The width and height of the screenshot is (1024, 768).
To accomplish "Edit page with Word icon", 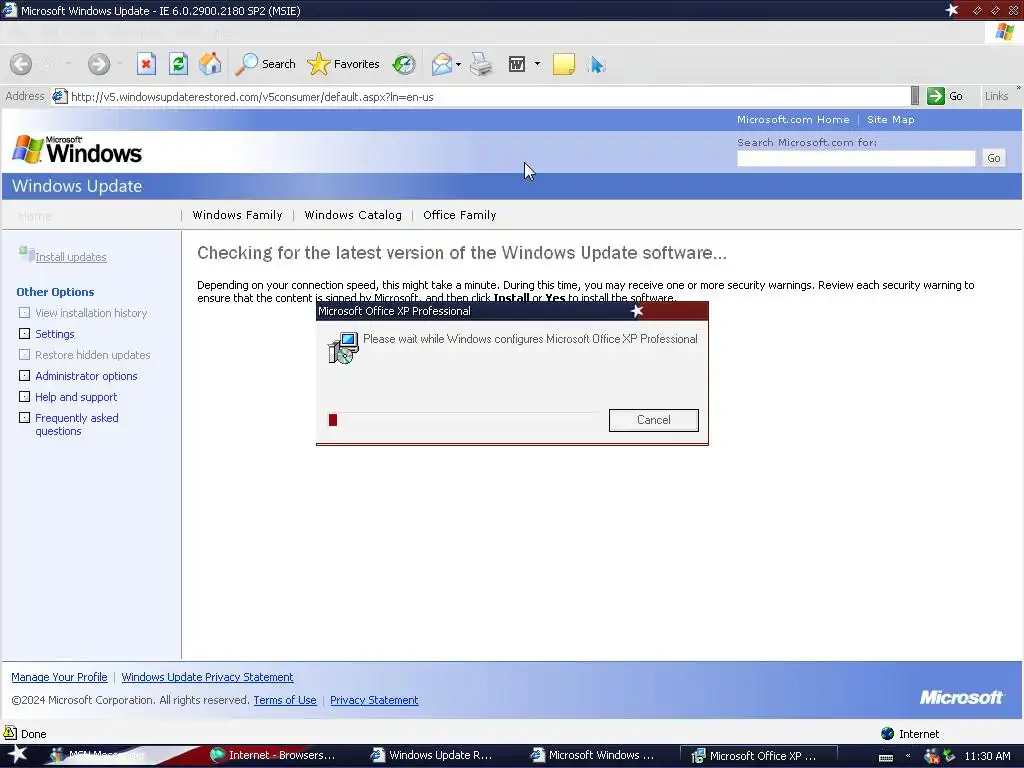I will (517, 64).
